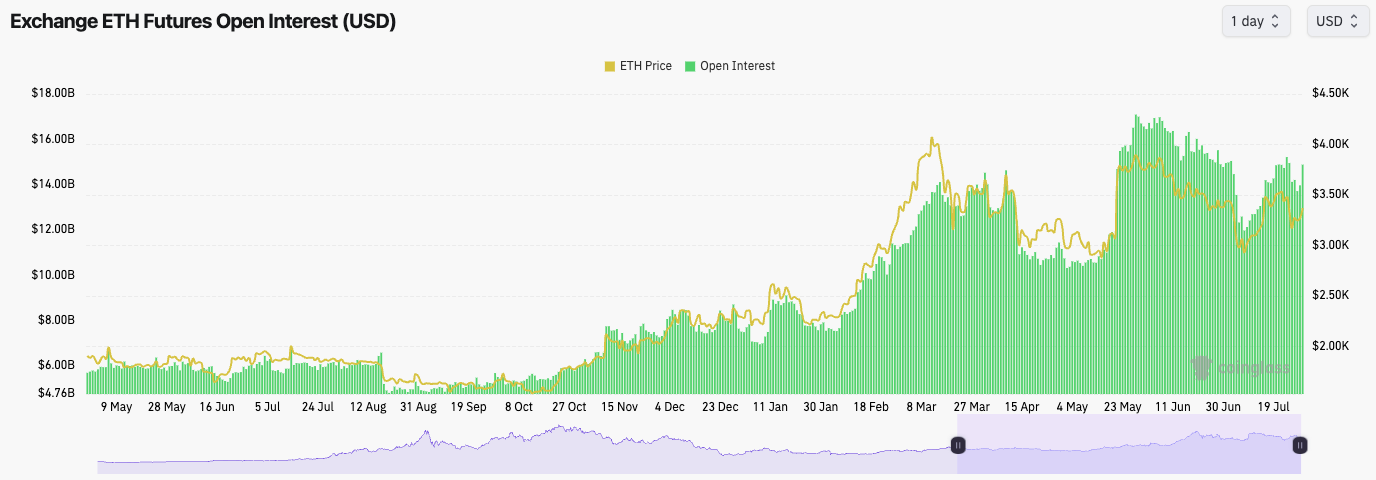Click the 15 Nov date label
This screenshot has height=480, width=1376.
[x=619, y=407]
